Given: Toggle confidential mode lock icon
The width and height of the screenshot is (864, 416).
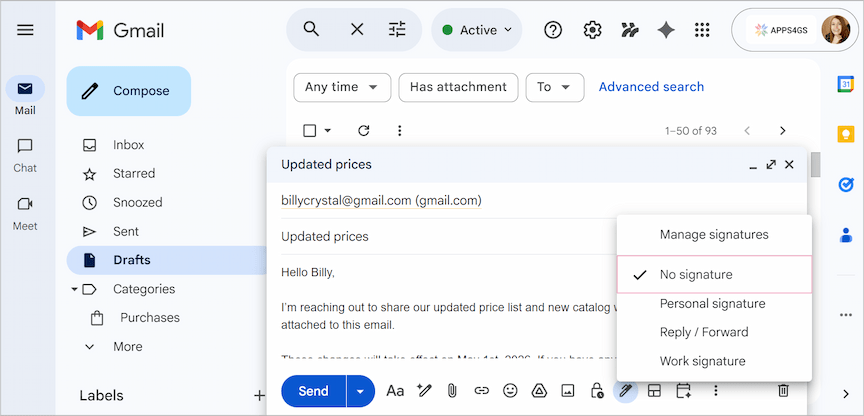Looking at the screenshot, I should point(597,391).
